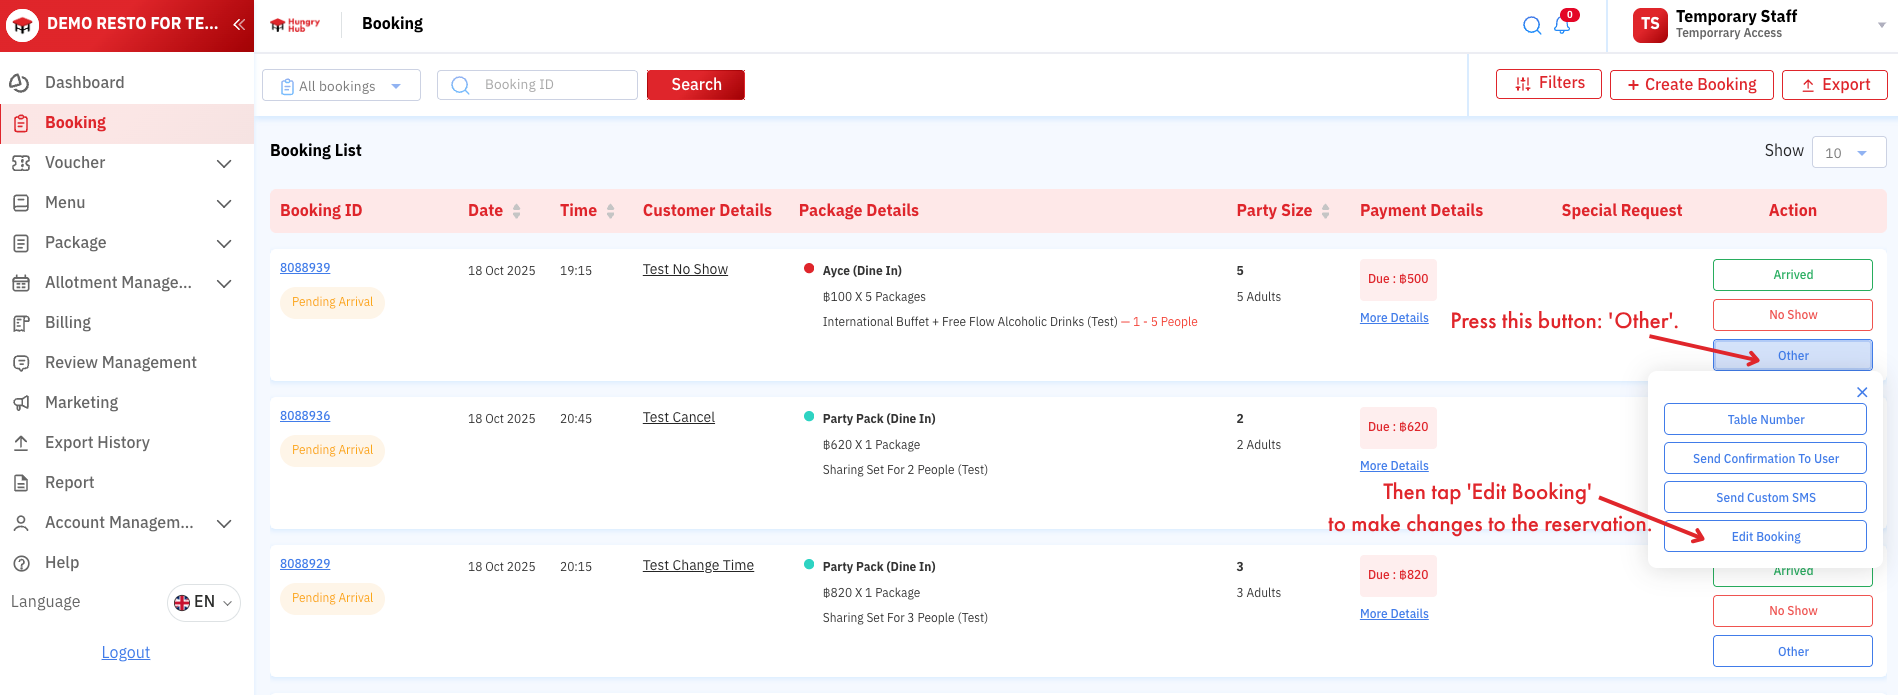1898x695 pixels.
Task: Expand the Package submenu
Action: tap(224, 243)
